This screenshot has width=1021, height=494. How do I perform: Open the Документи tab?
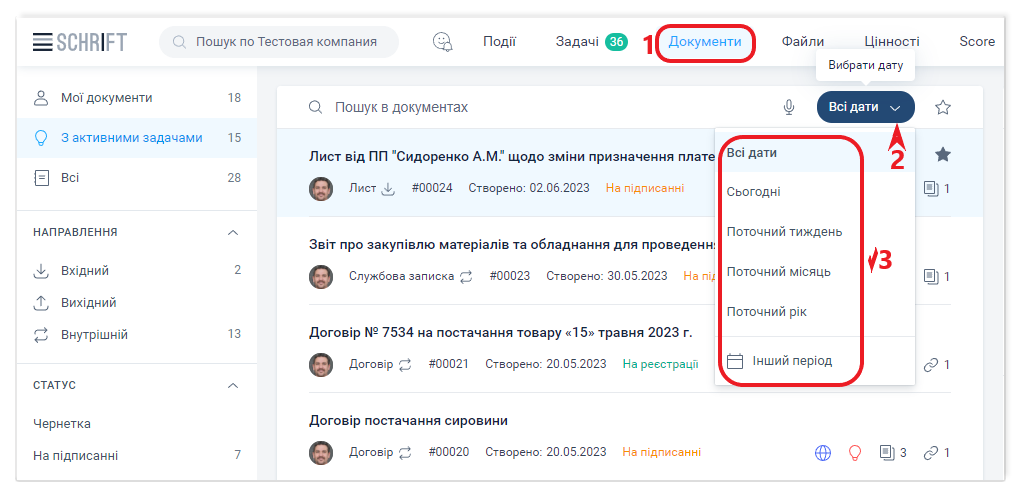pos(705,42)
